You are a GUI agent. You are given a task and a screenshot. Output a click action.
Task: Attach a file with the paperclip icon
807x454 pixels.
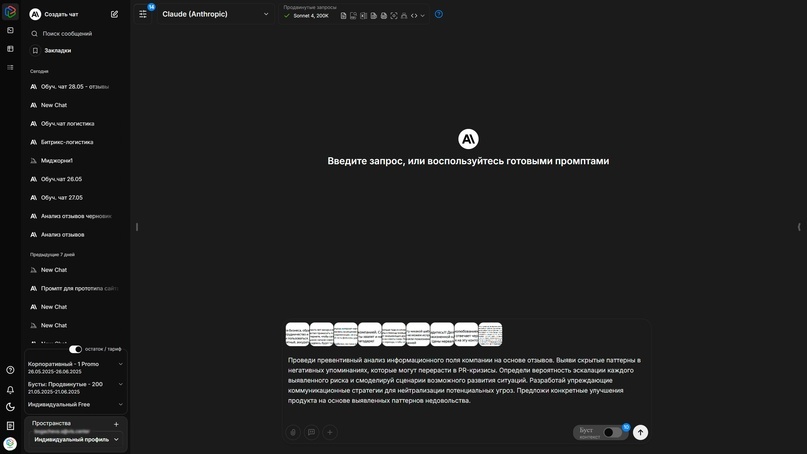click(x=293, y=432)
